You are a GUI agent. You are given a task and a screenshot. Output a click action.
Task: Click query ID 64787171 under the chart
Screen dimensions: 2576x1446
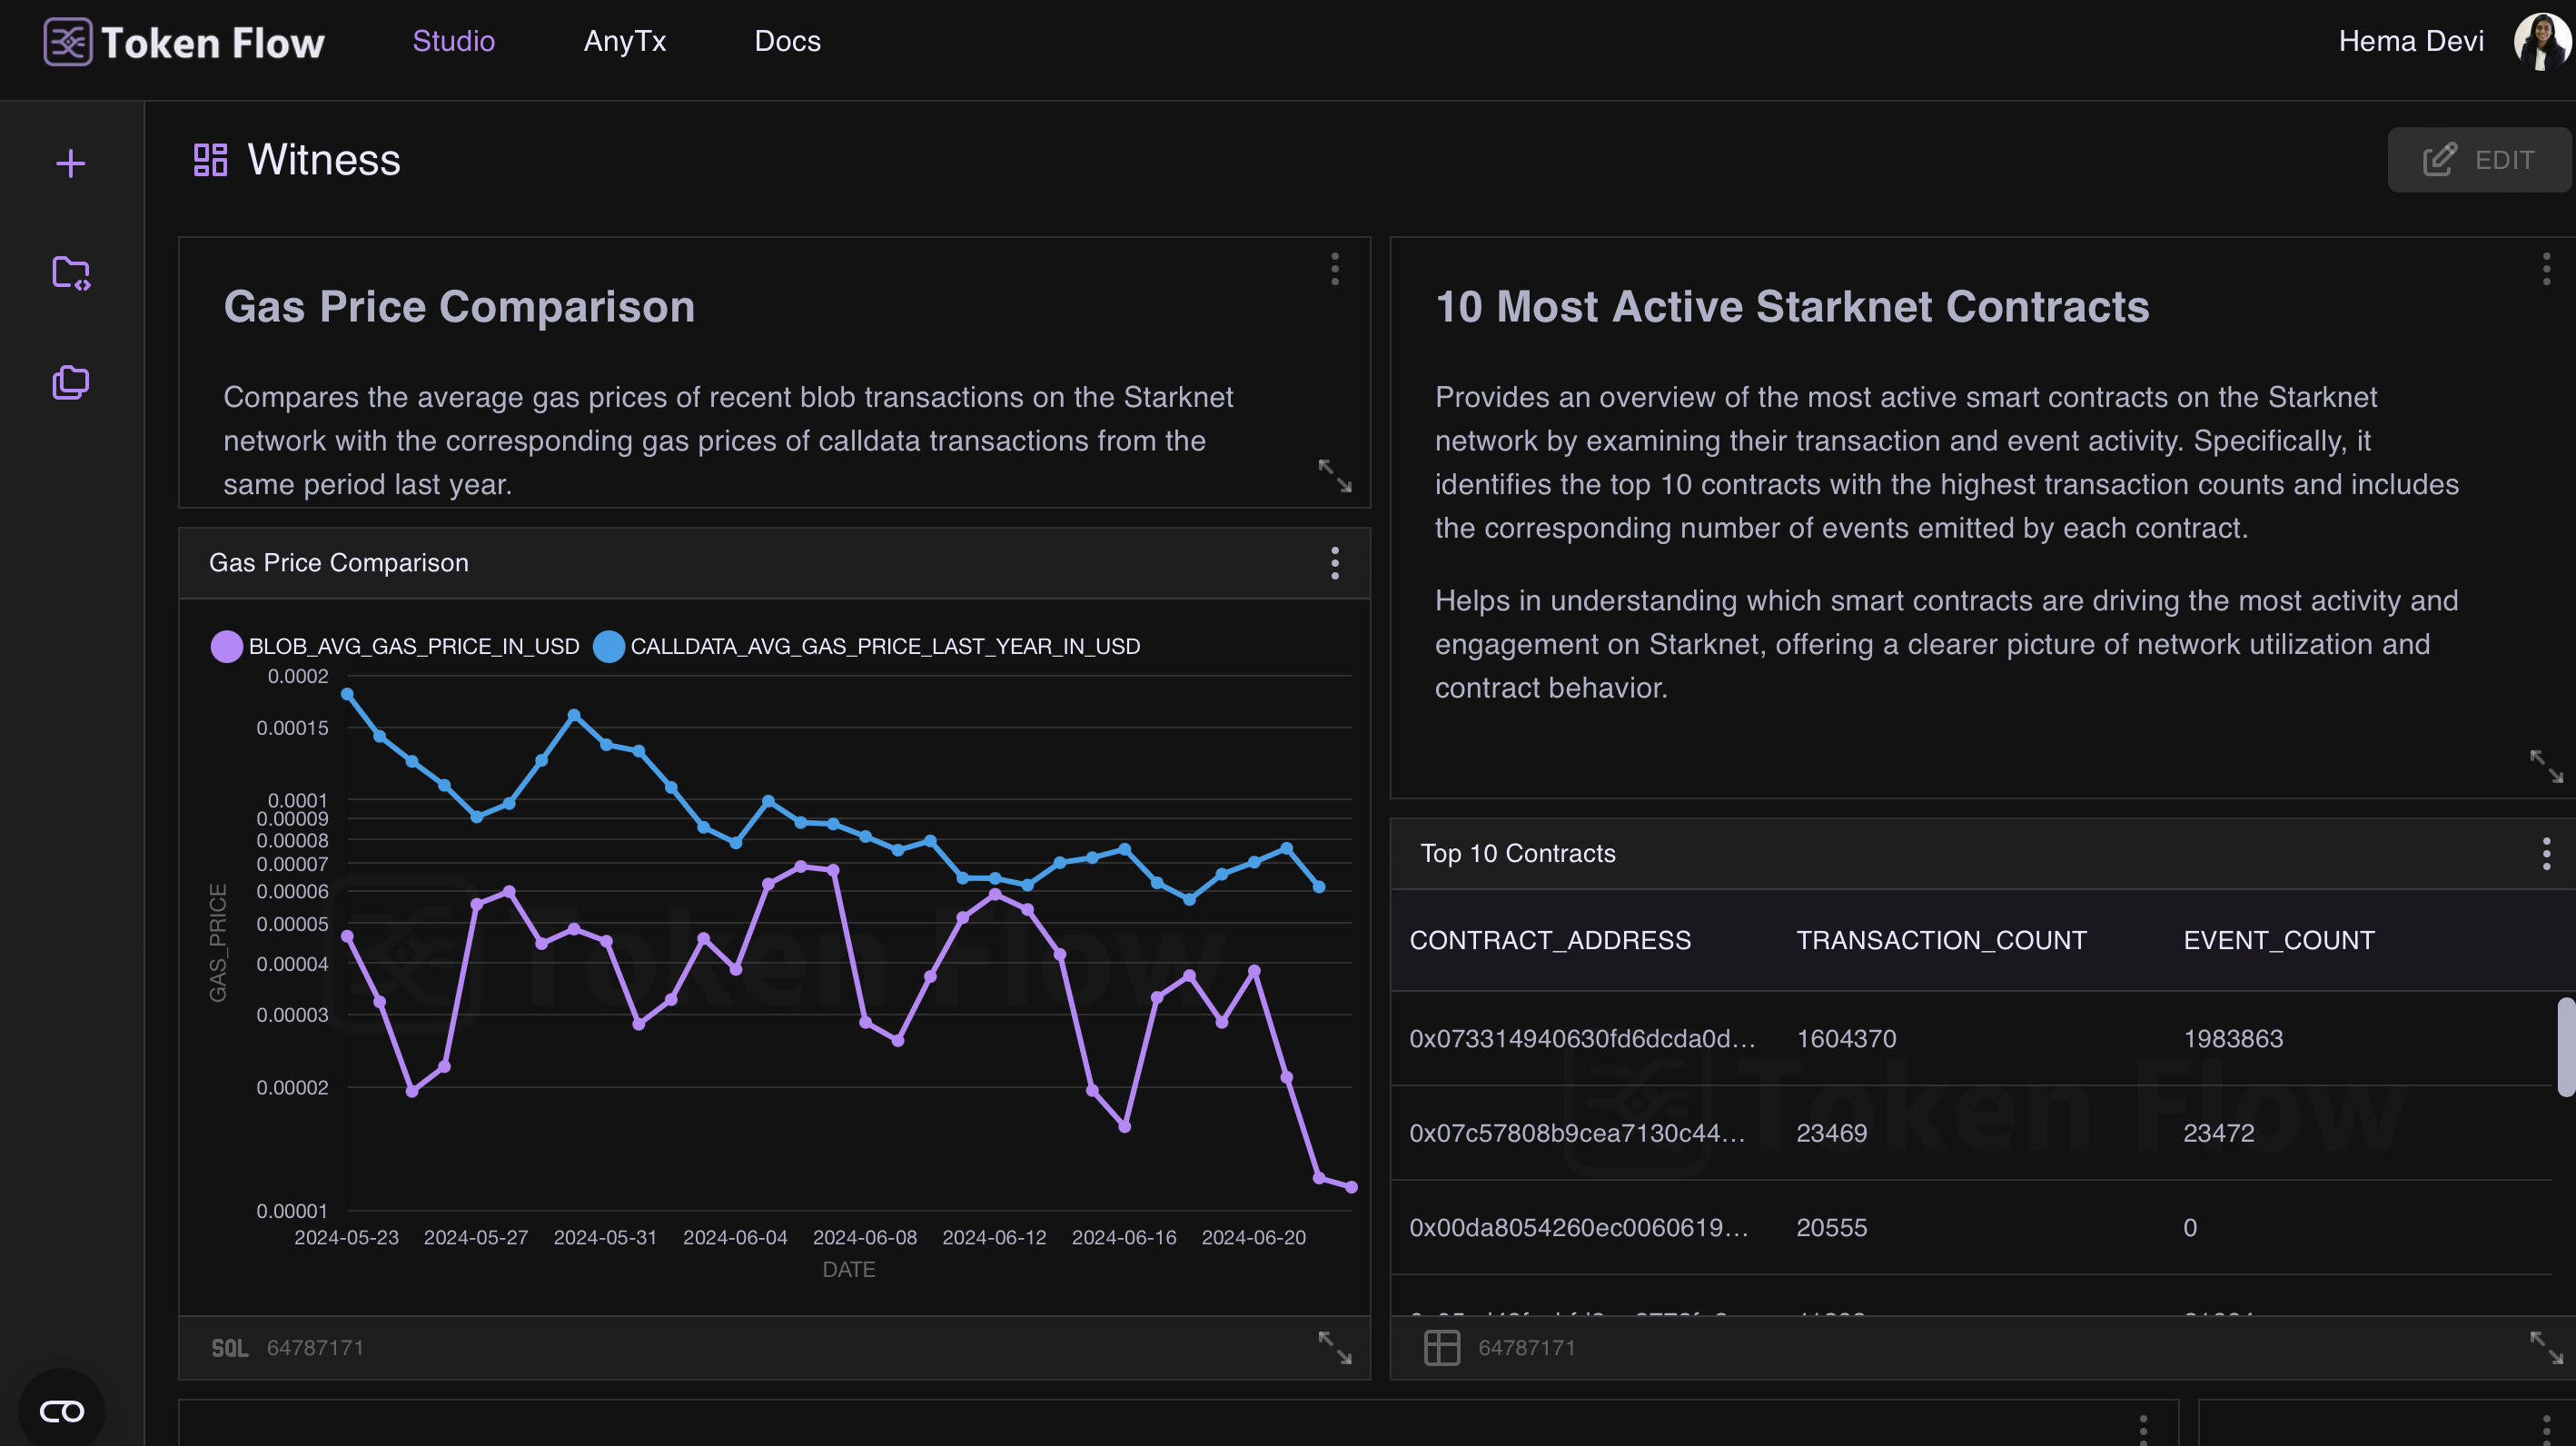coord(315,1348)
